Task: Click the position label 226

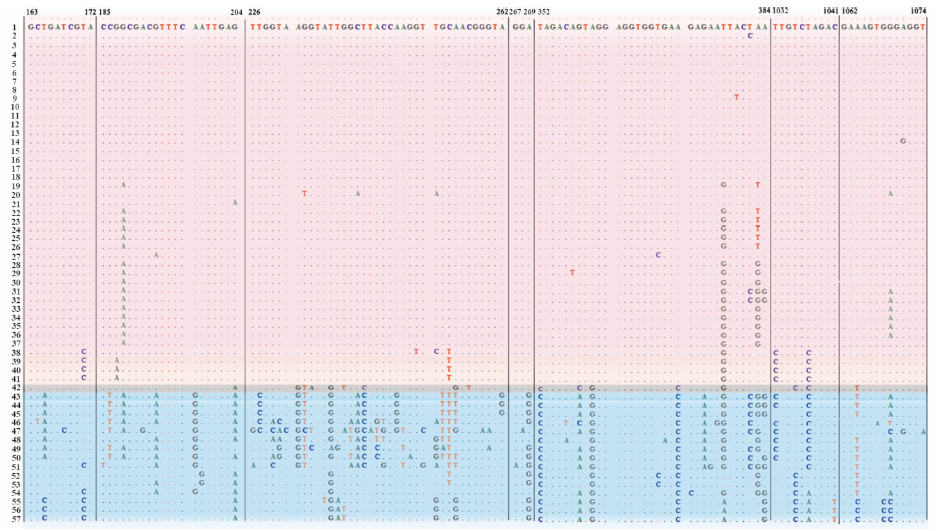Action: tap(255, 11)
